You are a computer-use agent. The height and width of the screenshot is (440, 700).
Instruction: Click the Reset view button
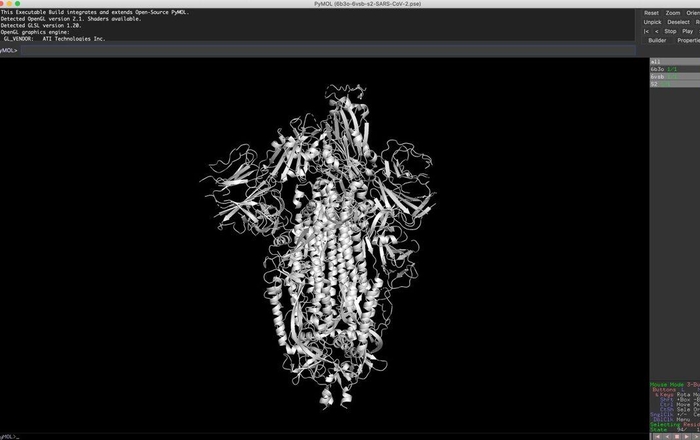point(651,13)
